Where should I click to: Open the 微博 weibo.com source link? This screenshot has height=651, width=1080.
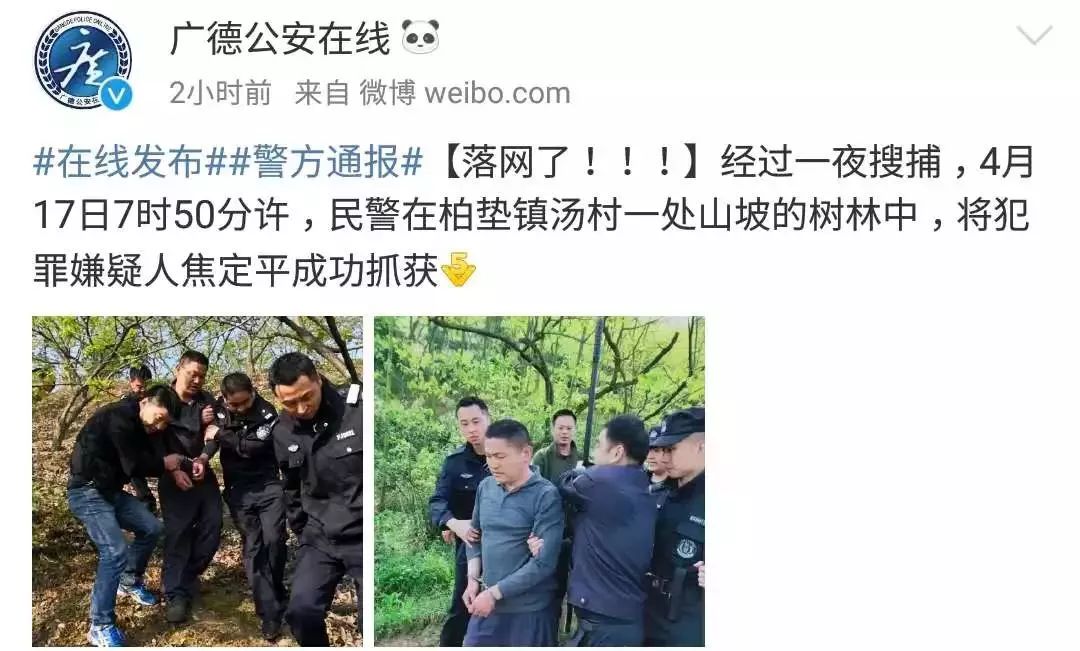pos(465,93)
